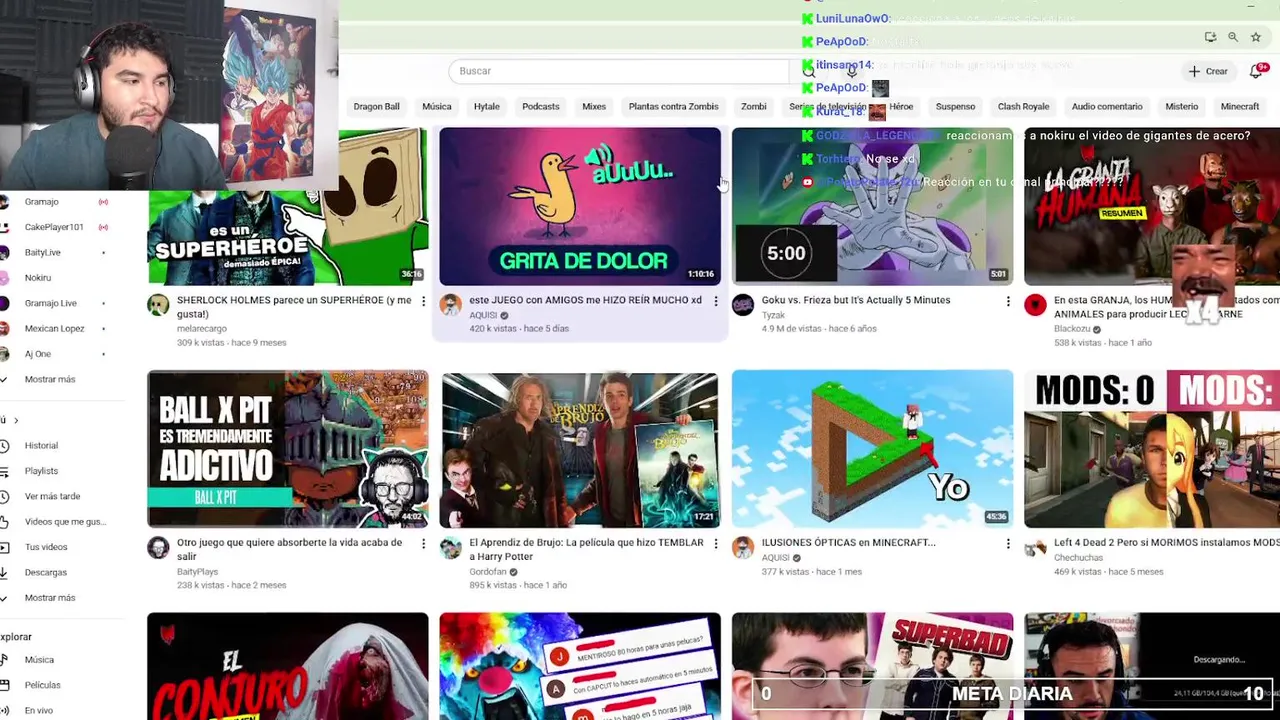Select the Minecraft filter chip

[1240, 107]
